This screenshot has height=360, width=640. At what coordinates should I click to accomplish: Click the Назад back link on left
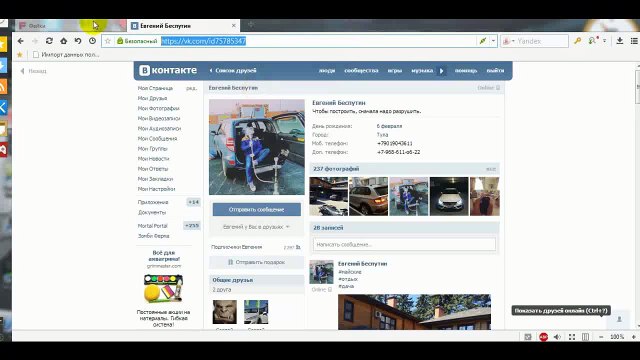coord(33,71)
